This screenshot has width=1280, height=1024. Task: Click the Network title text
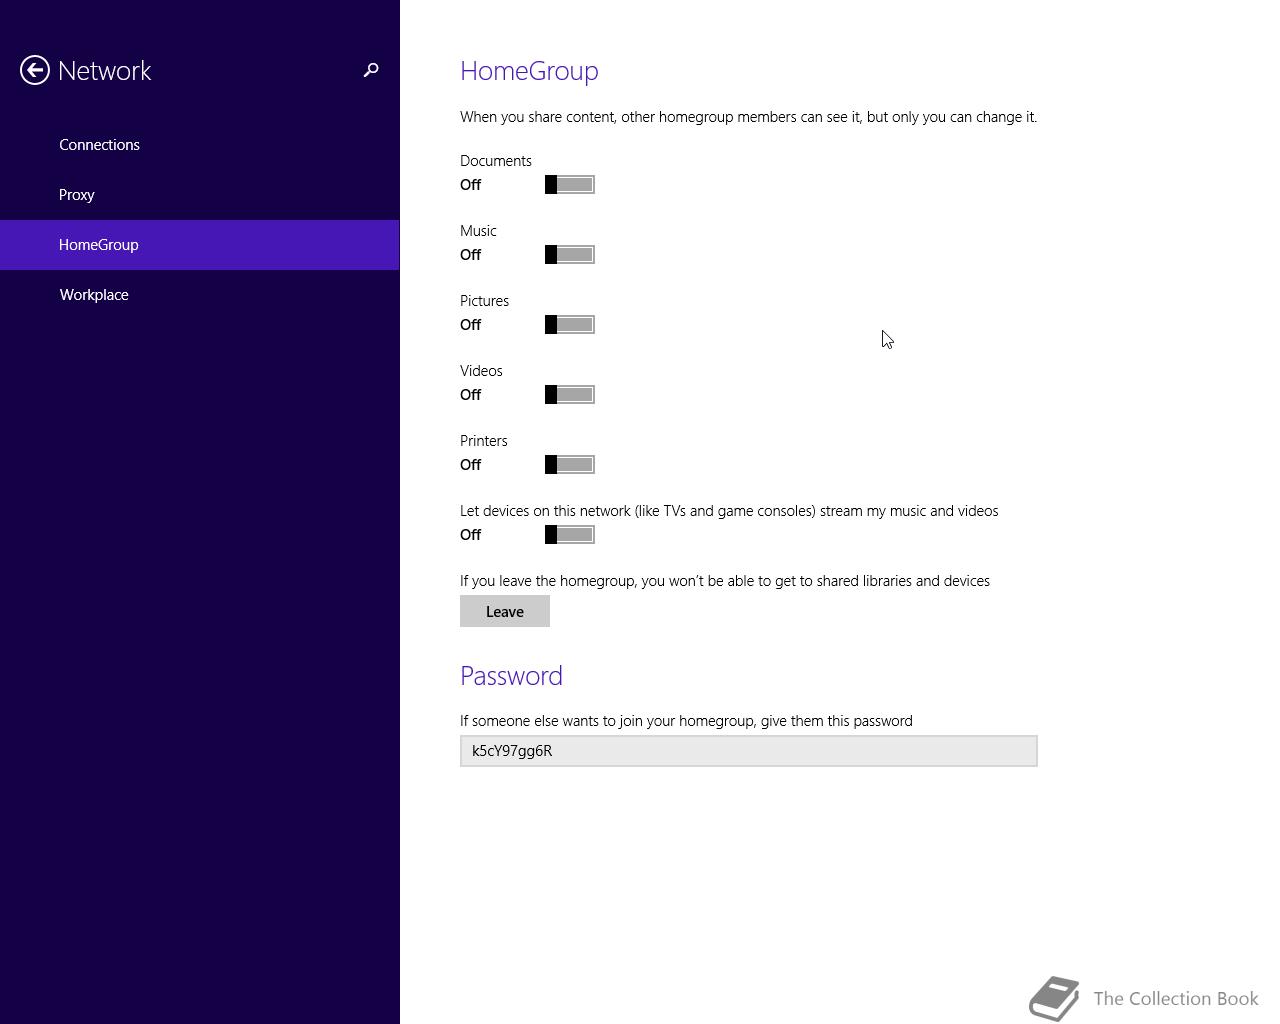pos(105,71)
